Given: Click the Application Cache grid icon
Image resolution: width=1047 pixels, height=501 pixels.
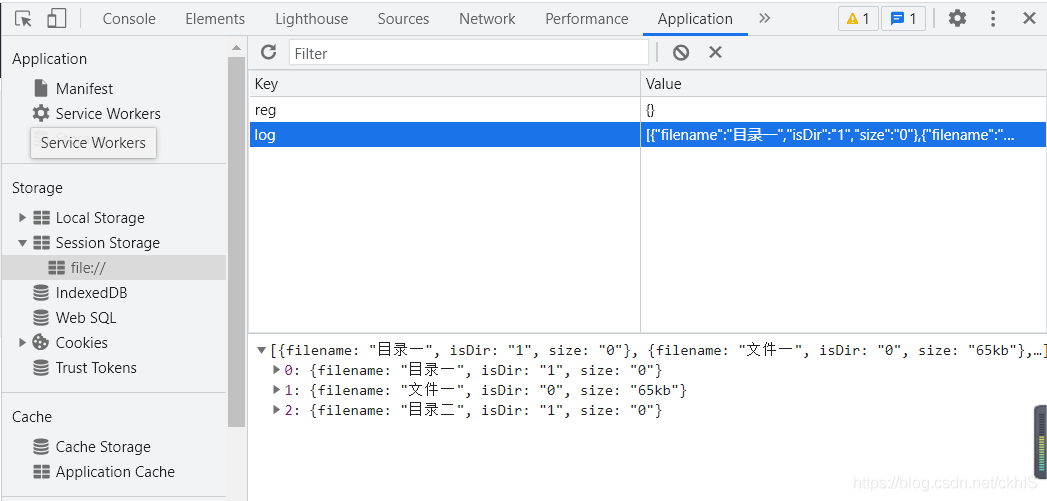Looking at the screenshot, I should click(41, 472).
